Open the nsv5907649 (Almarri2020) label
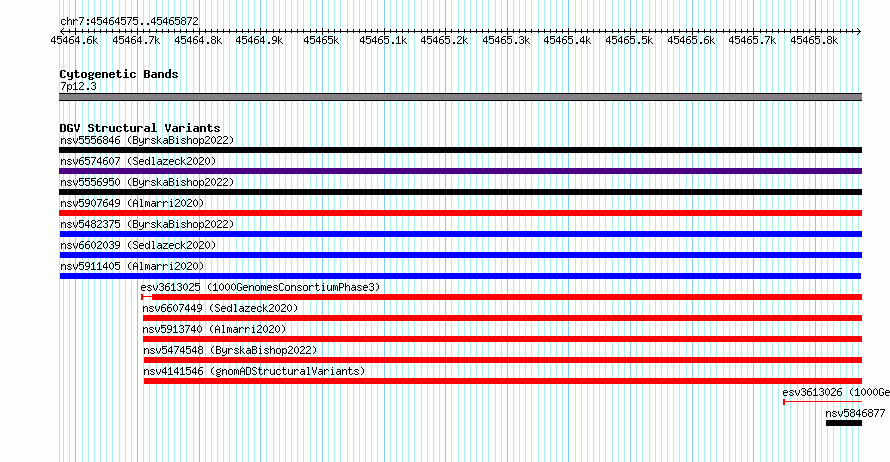Screen dimensions: 890x462 (x=132, y=203)
